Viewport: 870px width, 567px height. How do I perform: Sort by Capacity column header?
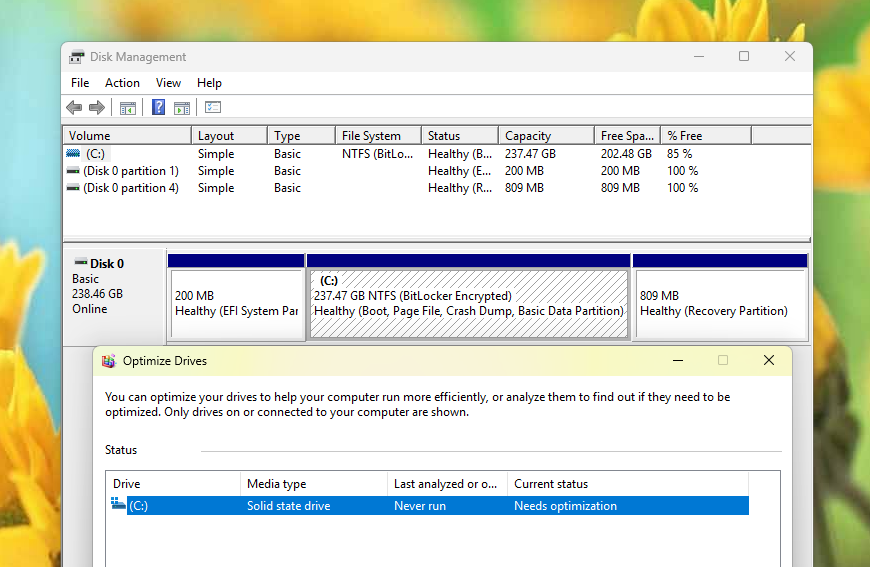pyautogui.click(x=547, y=136)
